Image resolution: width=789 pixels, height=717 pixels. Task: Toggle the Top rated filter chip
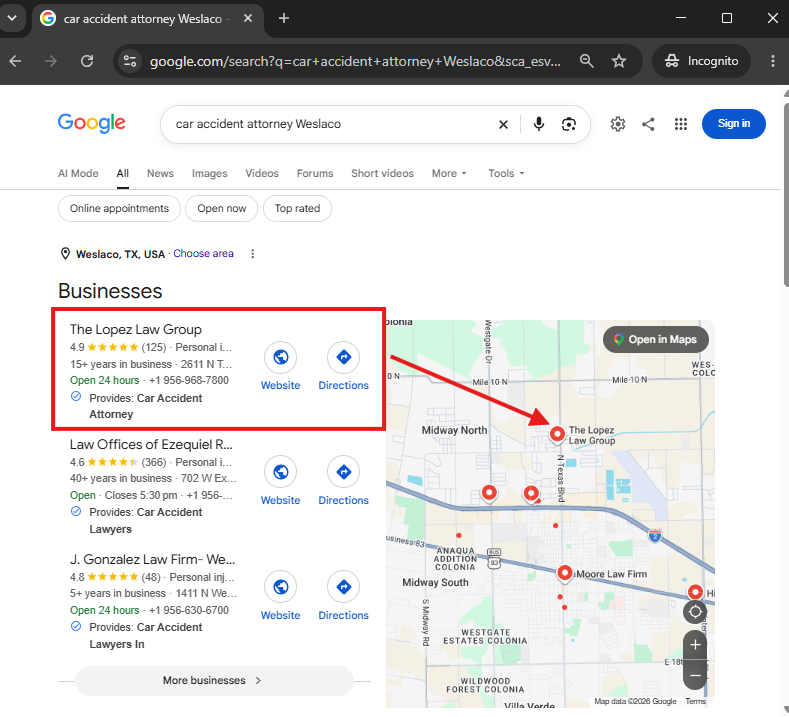coord(297,208)
